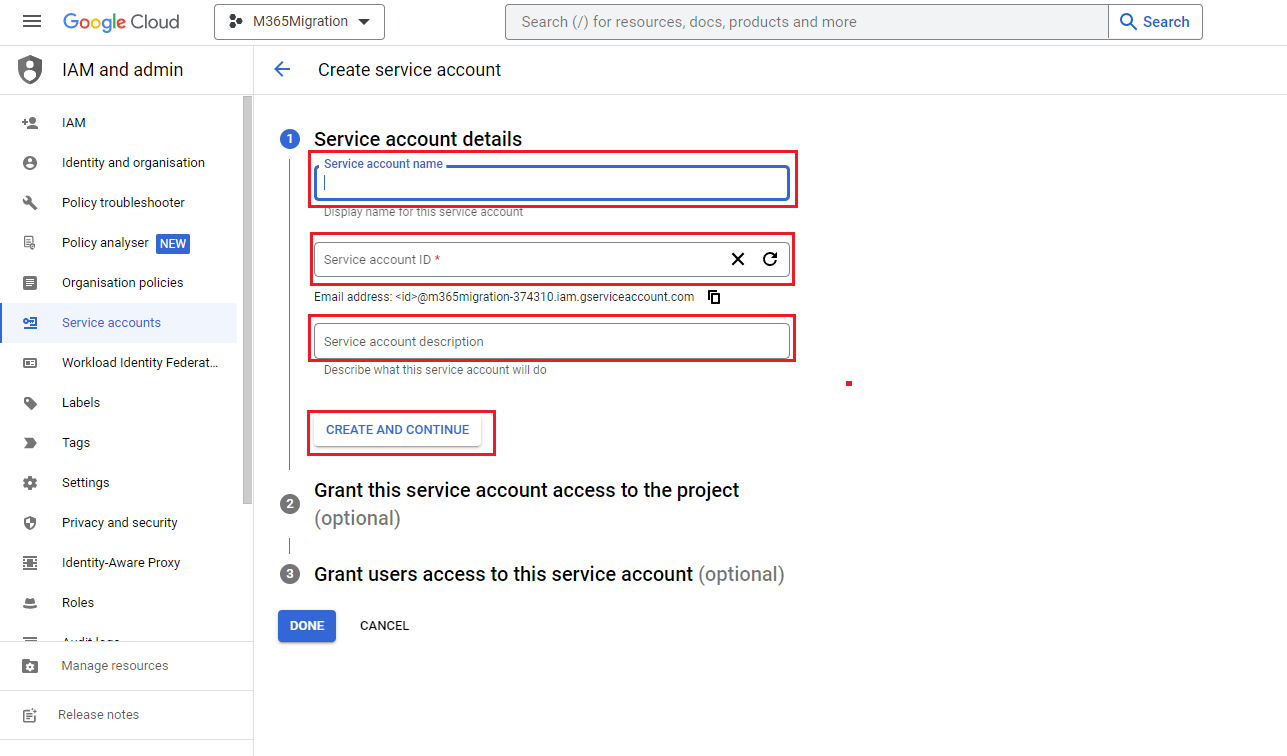Click the back arrow beside Create service account
This screenshot has height=756, width=1287.
tap(282, 69)
